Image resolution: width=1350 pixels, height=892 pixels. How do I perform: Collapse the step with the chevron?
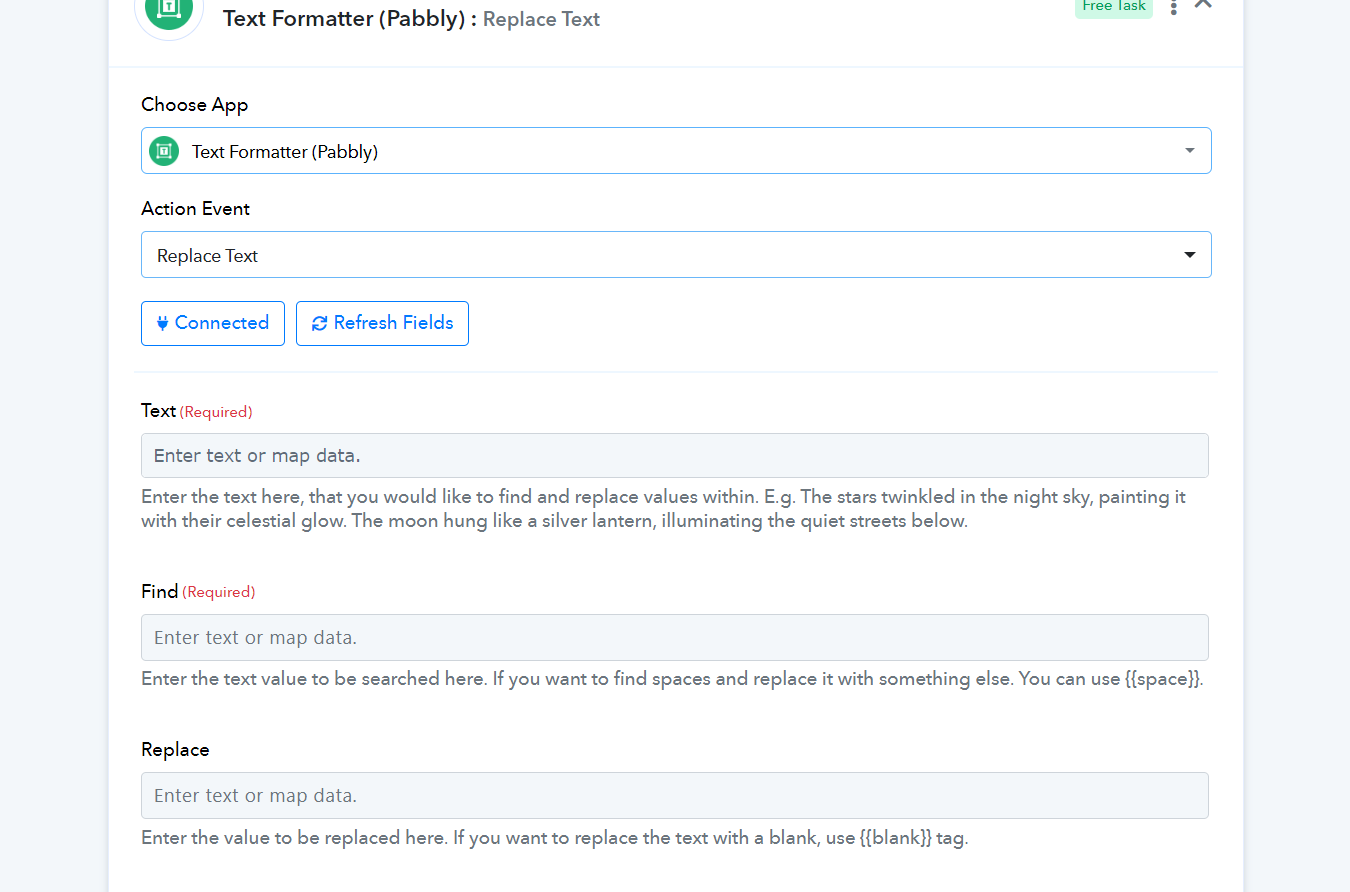(x=1203, y=4)
